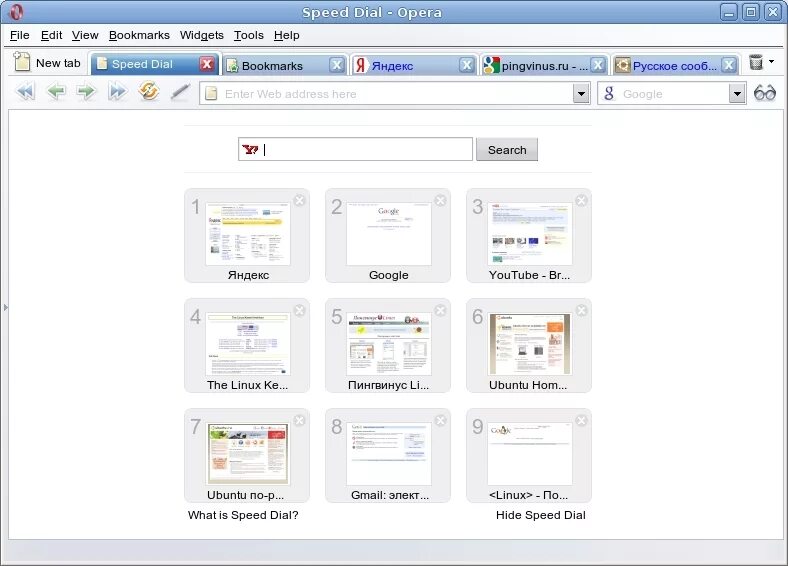Screen dimensions: 788x566
Task: Switch to the Bookmarks tab
Action: pyautogui.click(x=284, y=65)
